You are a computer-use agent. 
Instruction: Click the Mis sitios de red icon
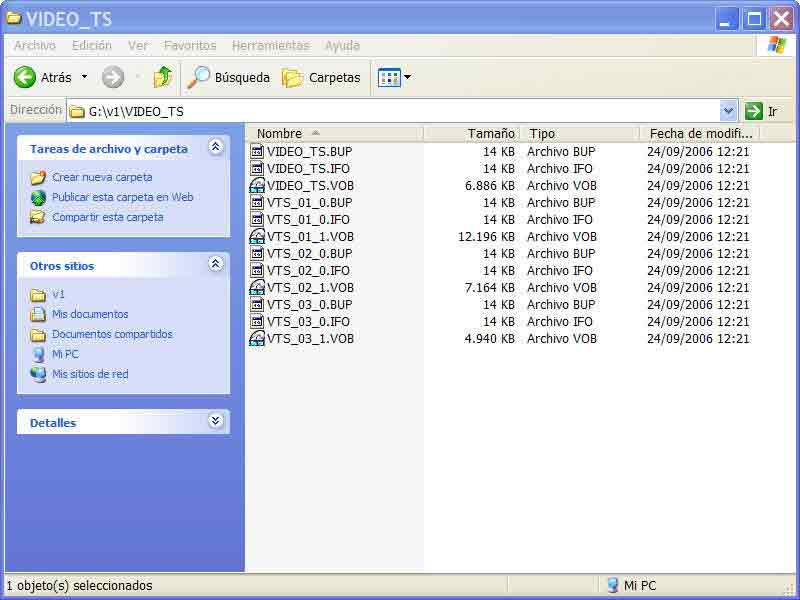(38, 374)
